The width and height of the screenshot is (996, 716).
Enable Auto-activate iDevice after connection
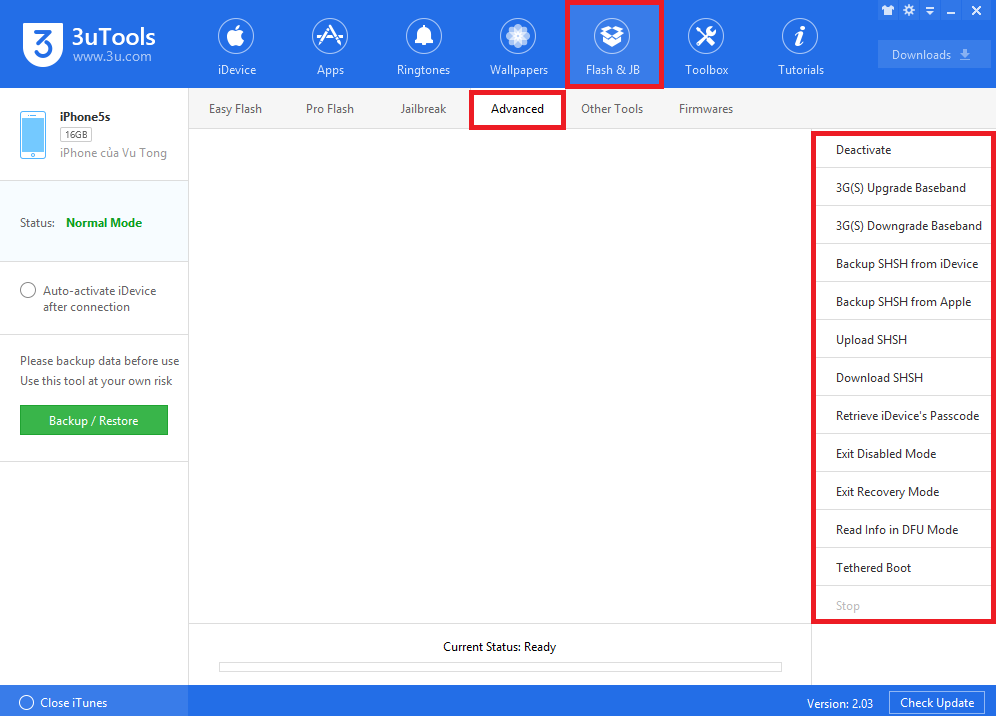28,290
